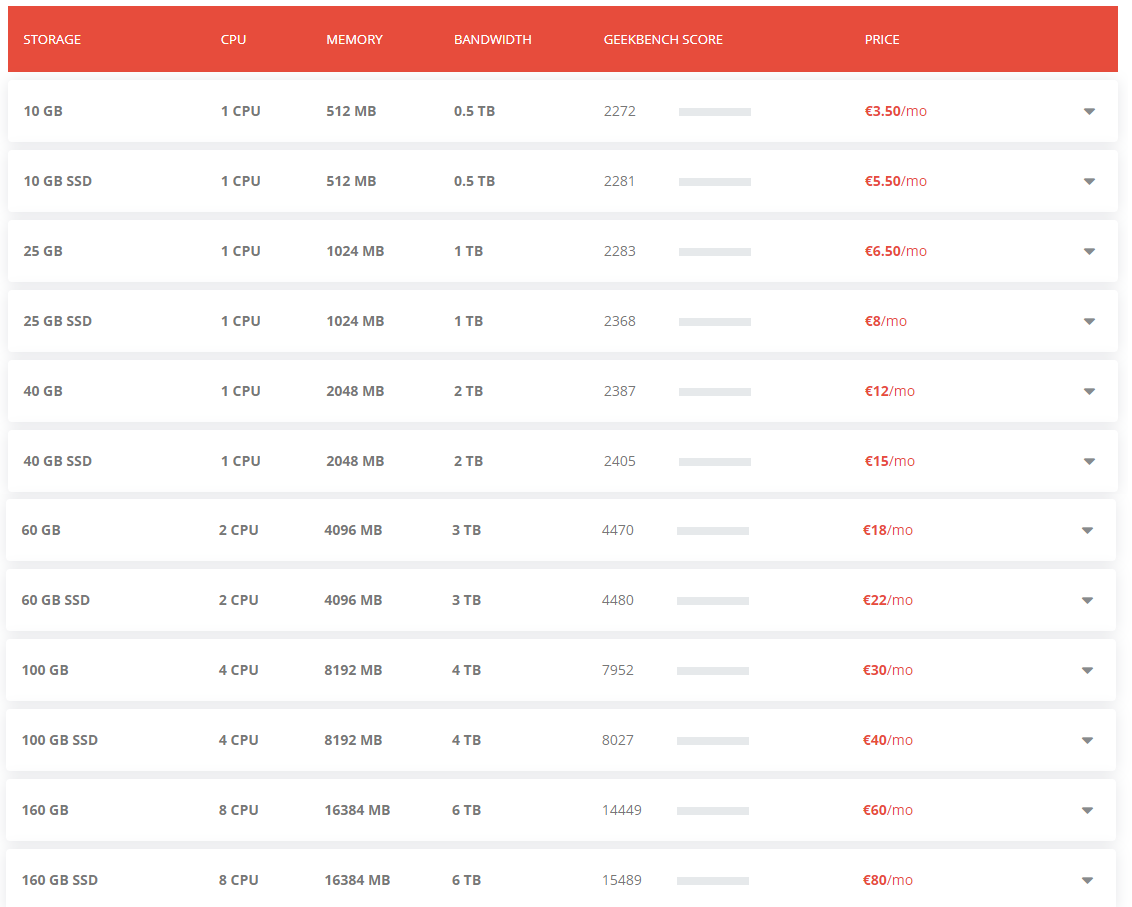Show details for the €30/mo plan arrow
The height and width of the screenshot is (907, 1132).
tap(1087, 670)
